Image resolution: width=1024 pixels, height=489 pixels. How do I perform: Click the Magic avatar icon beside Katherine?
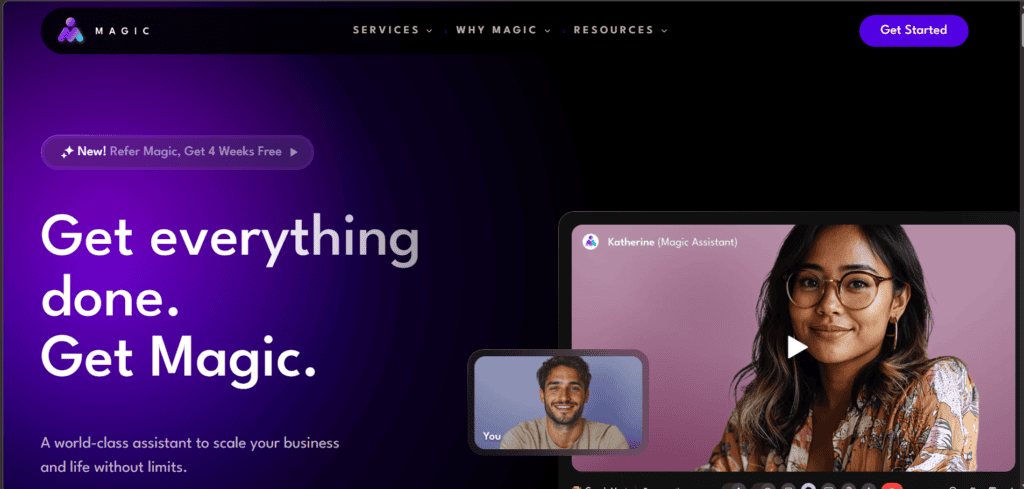click(591, 242)
